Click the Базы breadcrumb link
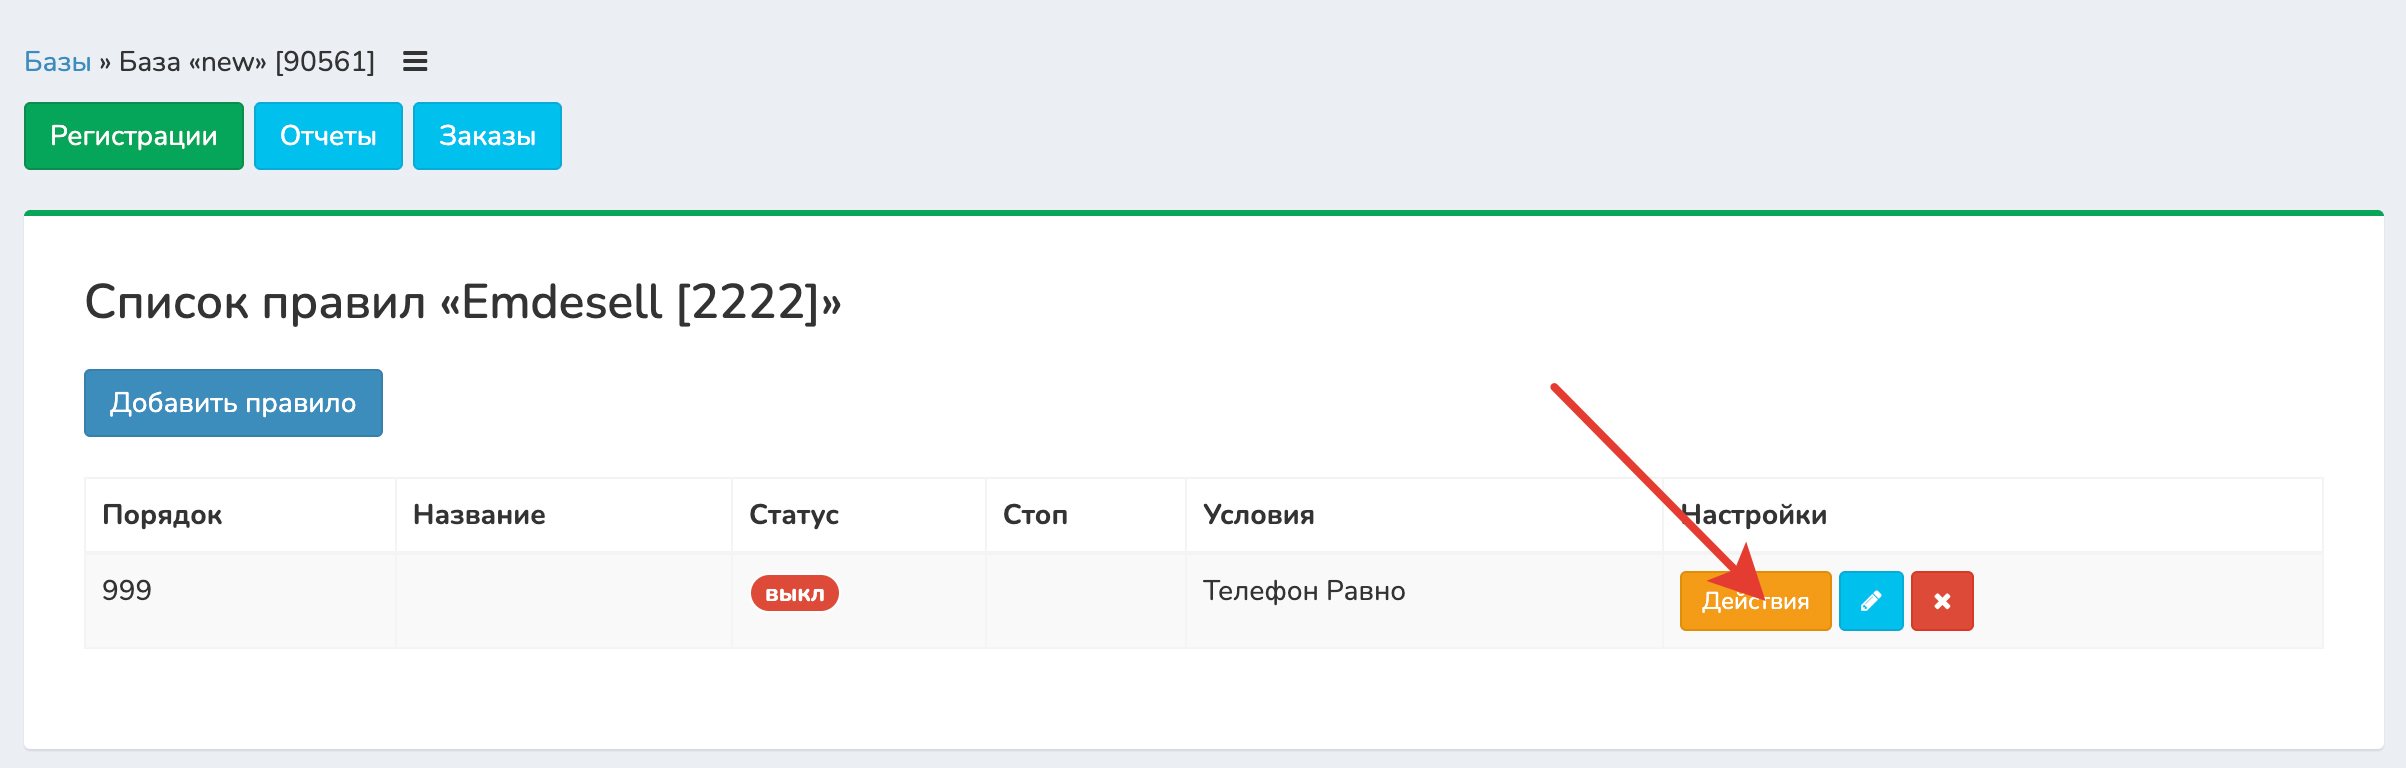The height and width of the screenshot is (768, 2406). pos(58,62)
